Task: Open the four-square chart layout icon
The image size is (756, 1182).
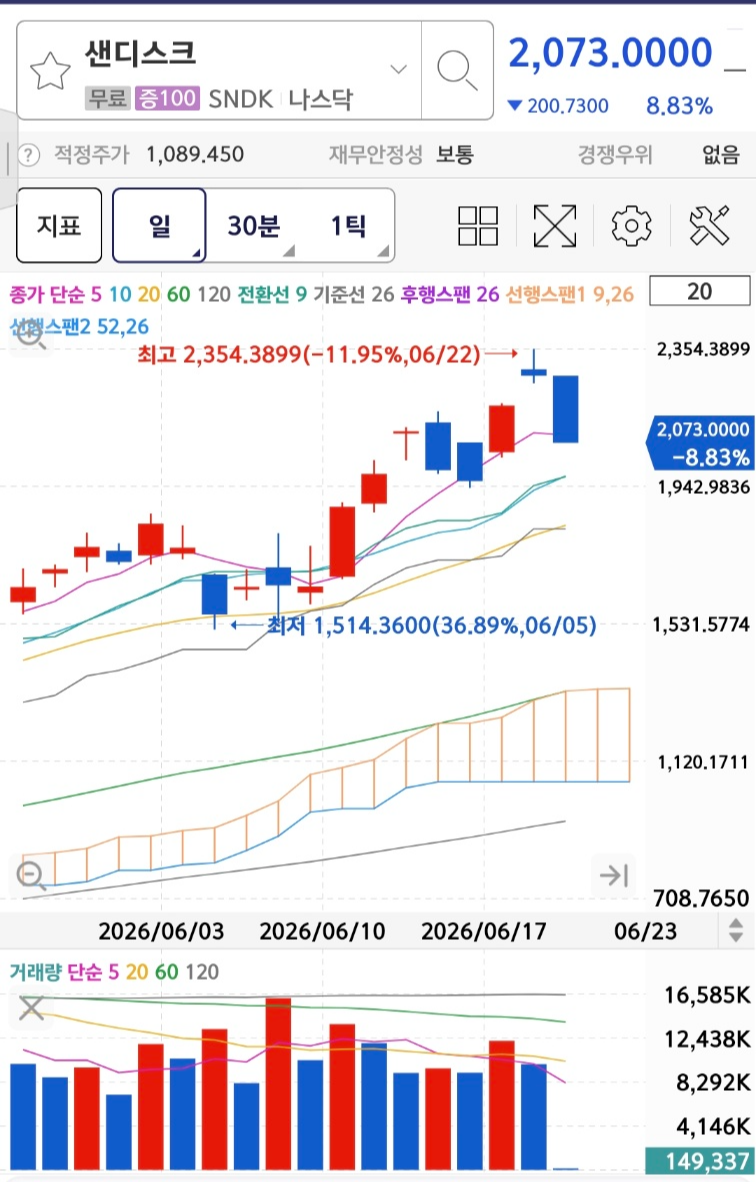Action: click(x=478, y=225)
